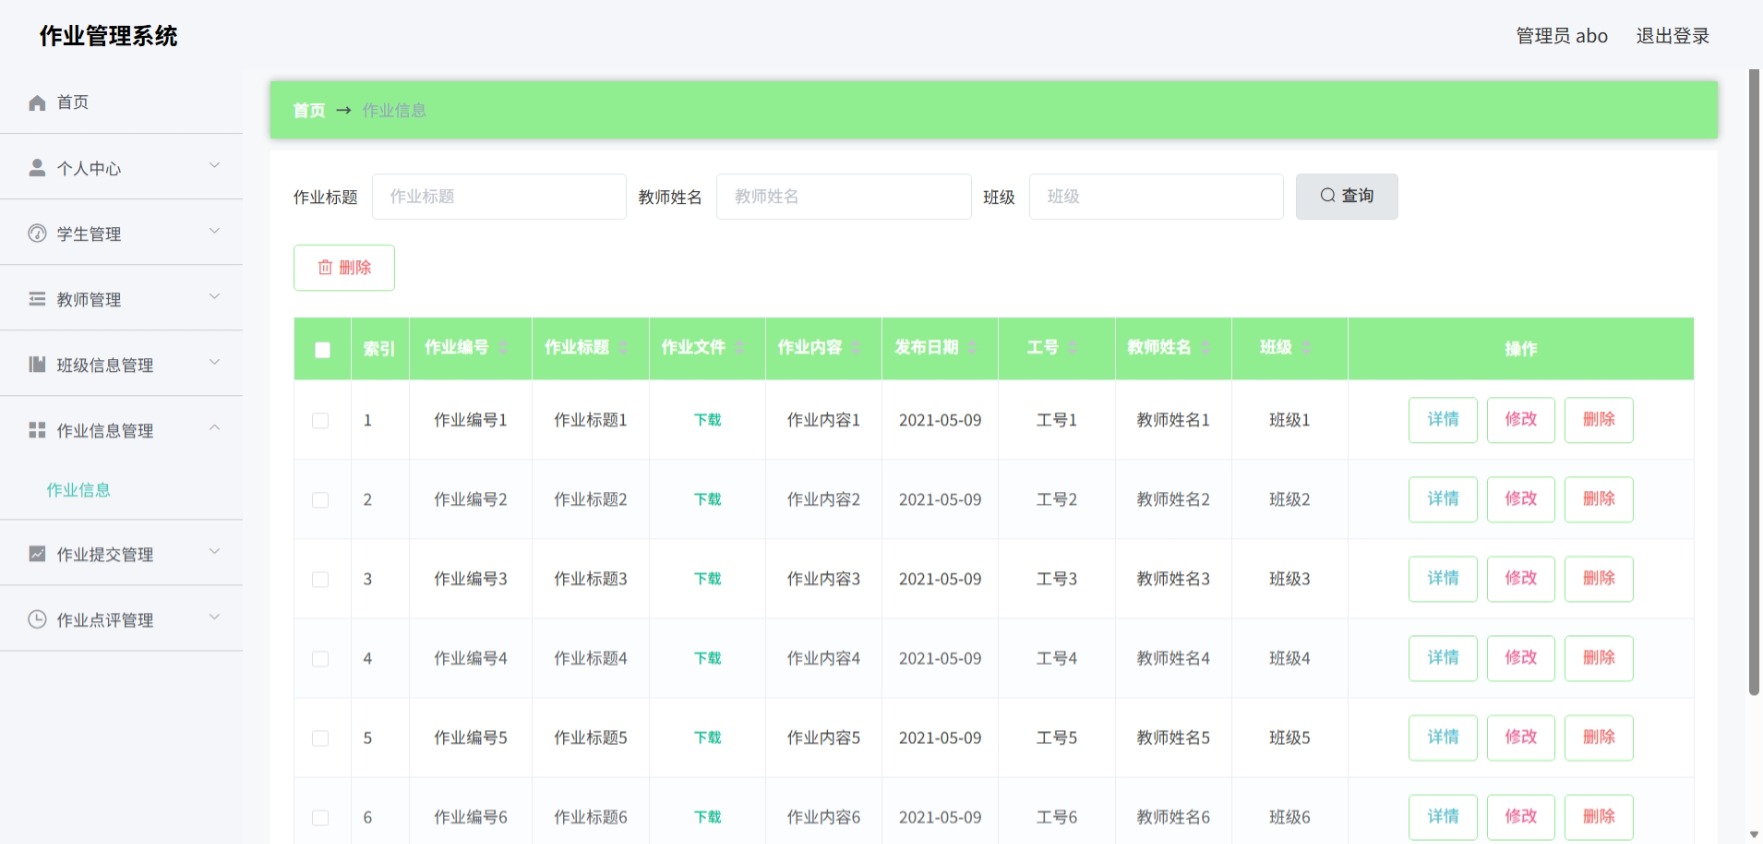Open the 学生管理 menu label
This screenshot has width=1763, height=844.
[89, 234]
